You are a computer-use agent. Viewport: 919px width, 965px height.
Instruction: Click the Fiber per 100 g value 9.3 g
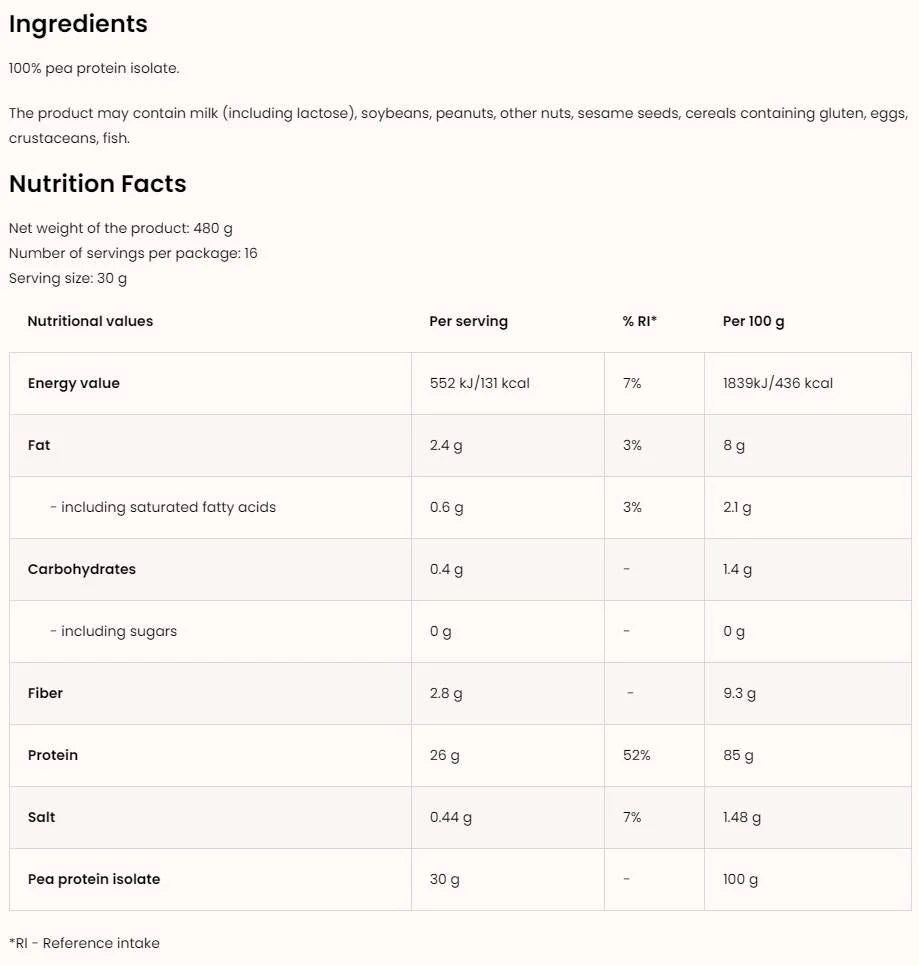[x=739, y=693]
